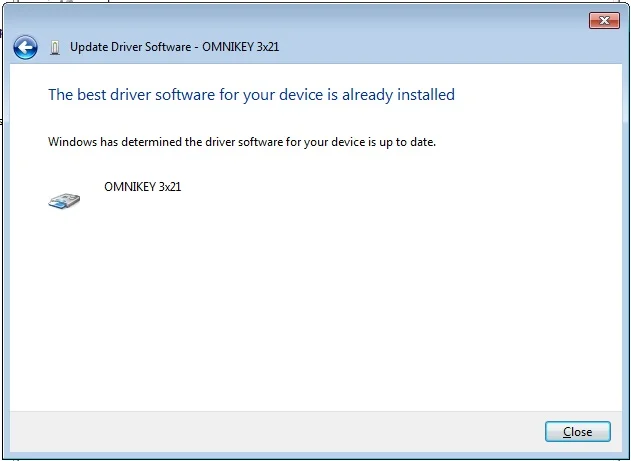Click the Close button at bottom
This screenshot has width=631, height=461.
click(577, 432)
